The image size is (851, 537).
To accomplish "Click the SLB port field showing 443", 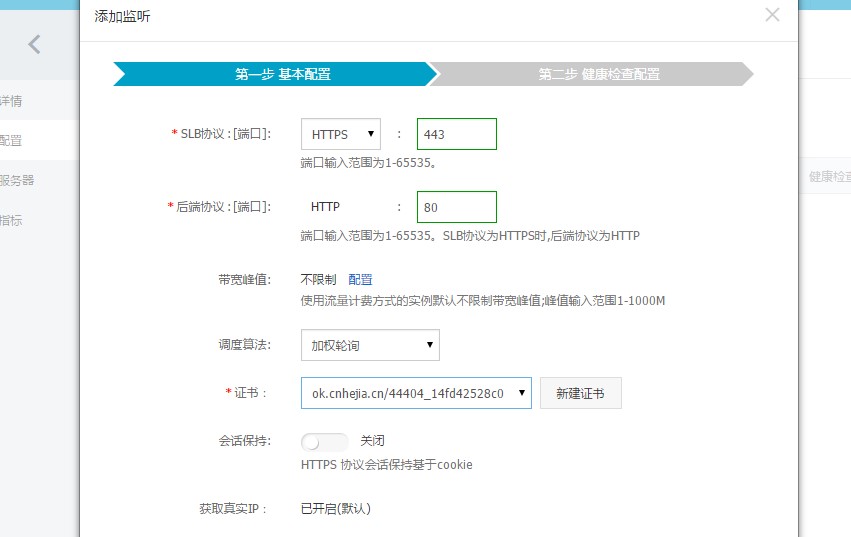I will point(457,134).
